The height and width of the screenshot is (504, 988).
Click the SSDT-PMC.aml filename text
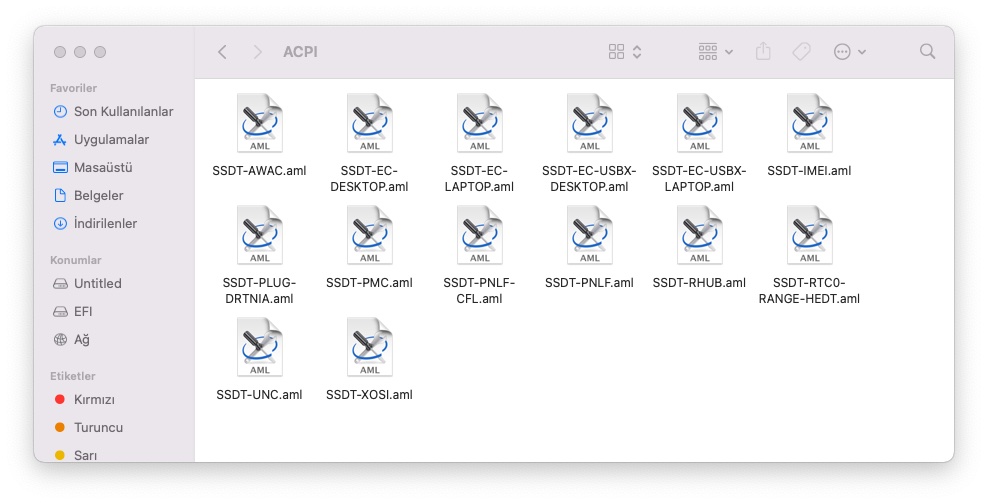369,283
